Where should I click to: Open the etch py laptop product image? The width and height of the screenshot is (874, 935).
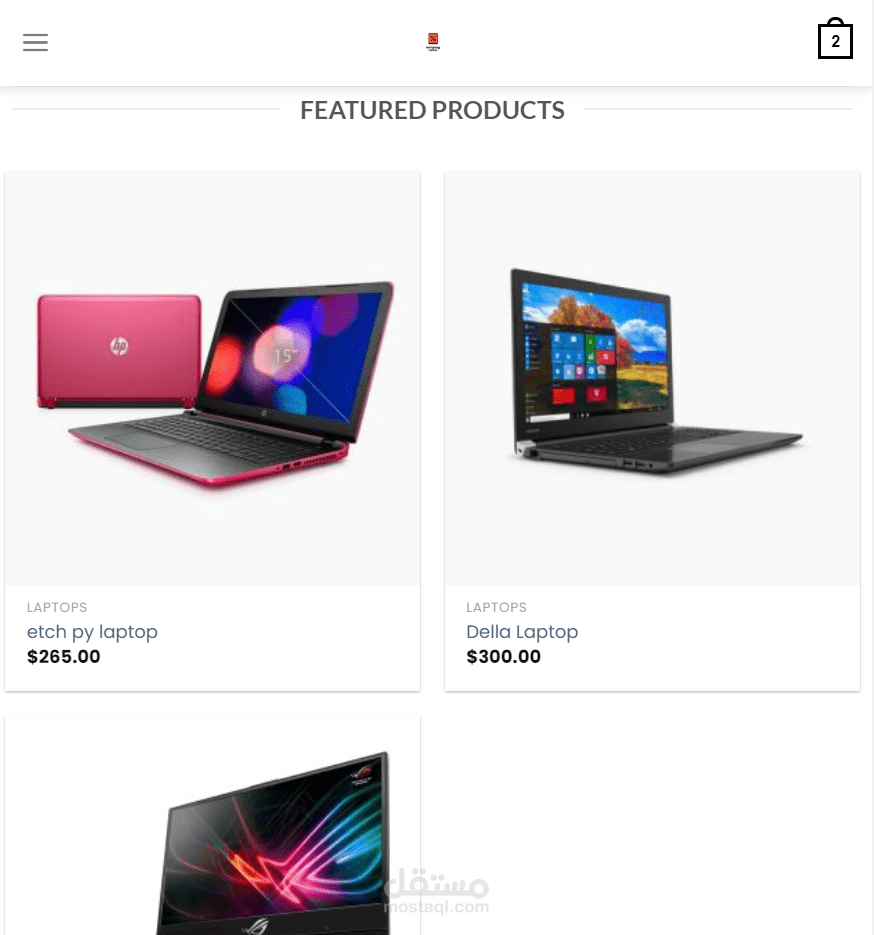coord(213,378)
